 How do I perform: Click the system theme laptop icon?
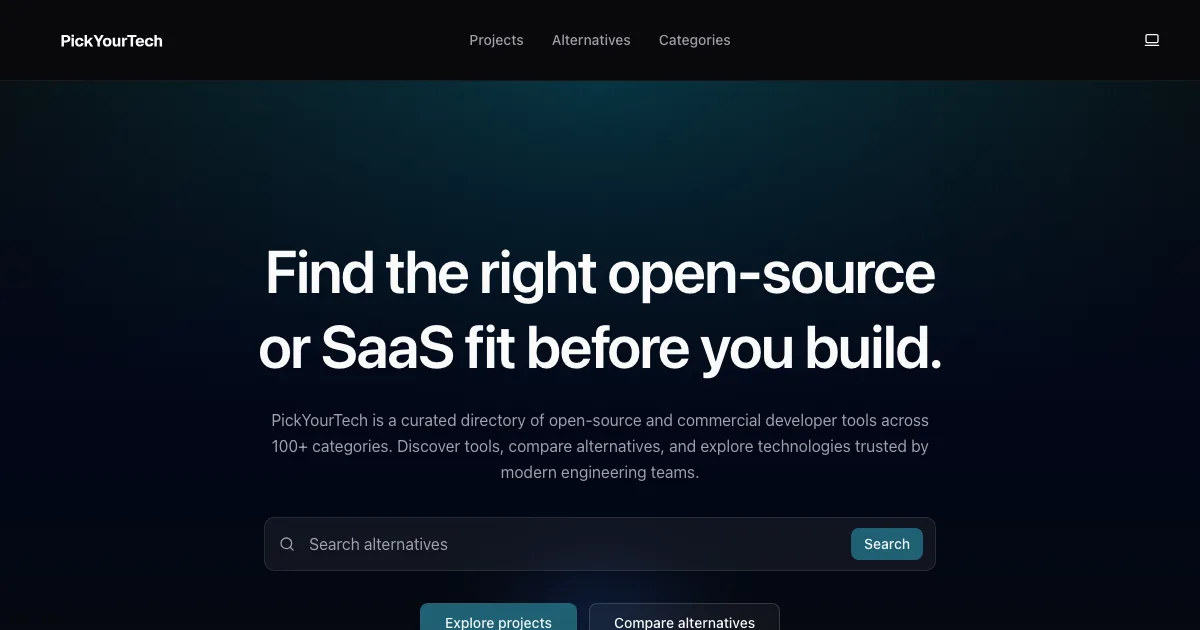[1152, 40]
